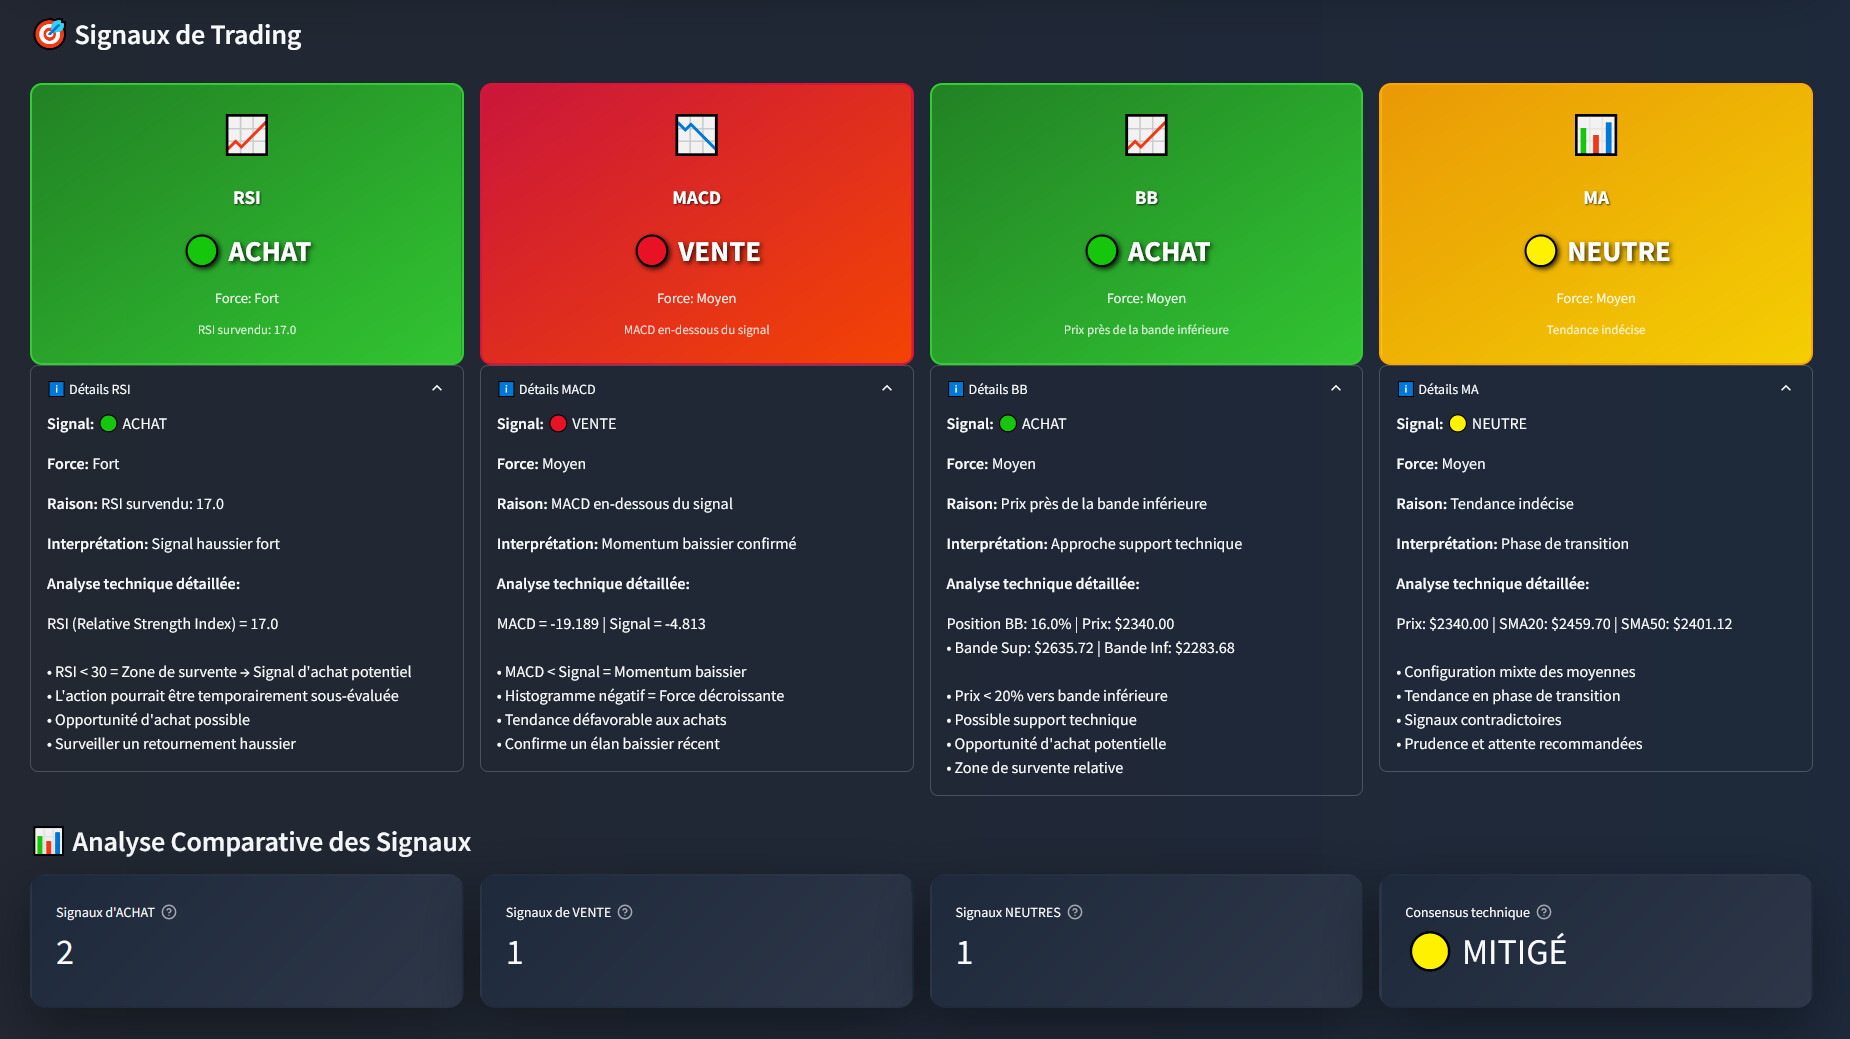Click the falling chart icon in MACD card
The image size is (1850, 1039).
tap(696, 135)
